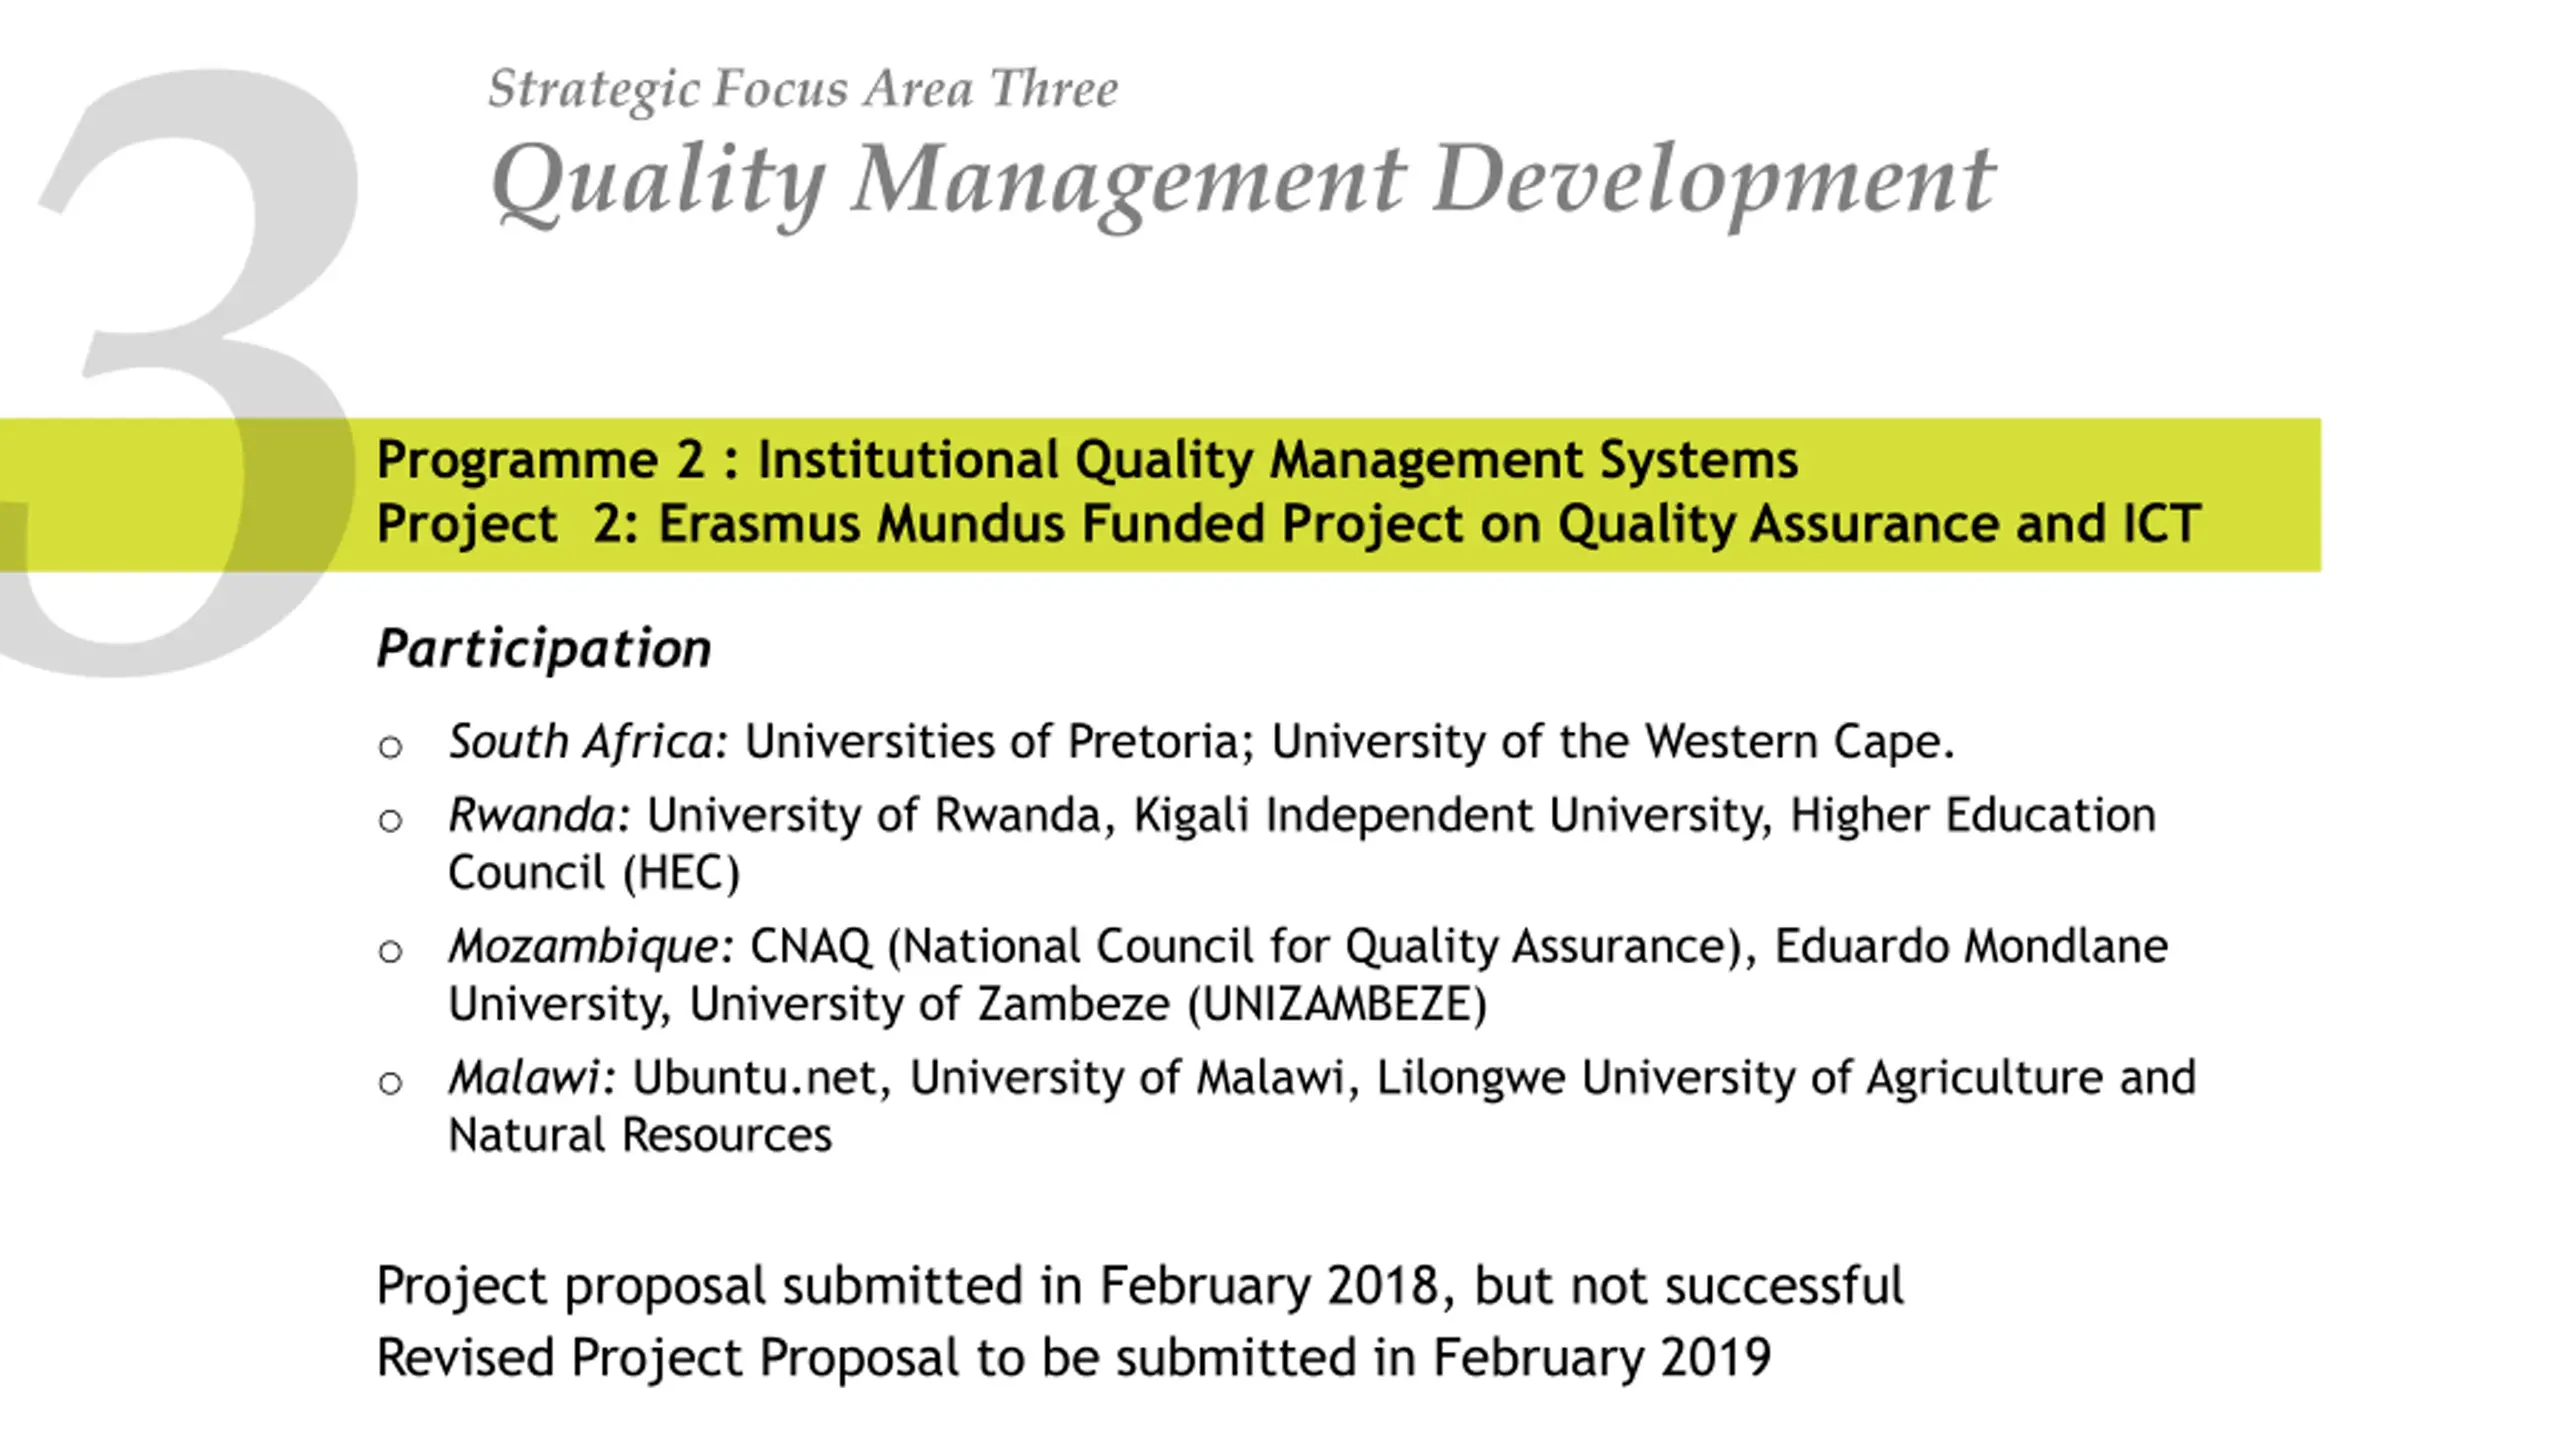Viewport: 2560px width, 1440px height.
Task: Click the 'UNIZAMBEZE' text
Action: click(x=1338, y=1004)
